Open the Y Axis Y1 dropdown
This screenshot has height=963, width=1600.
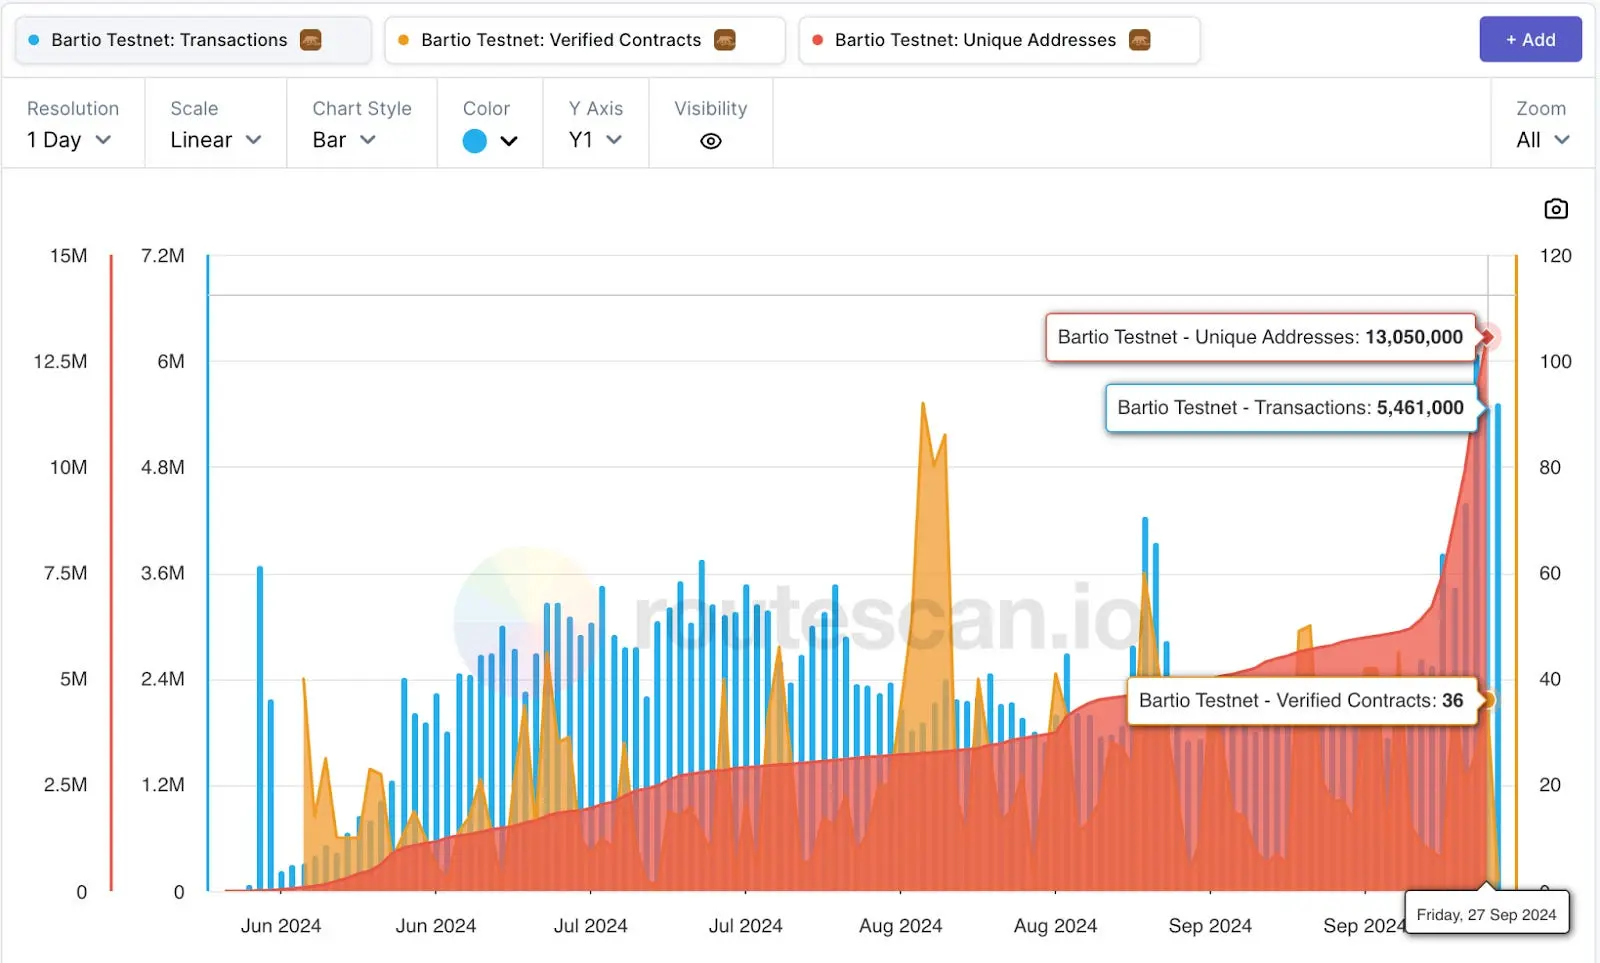[x=595, y=140]
